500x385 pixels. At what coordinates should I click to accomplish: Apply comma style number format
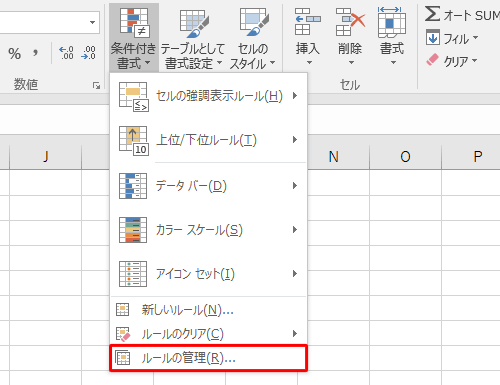coord(35,53)
